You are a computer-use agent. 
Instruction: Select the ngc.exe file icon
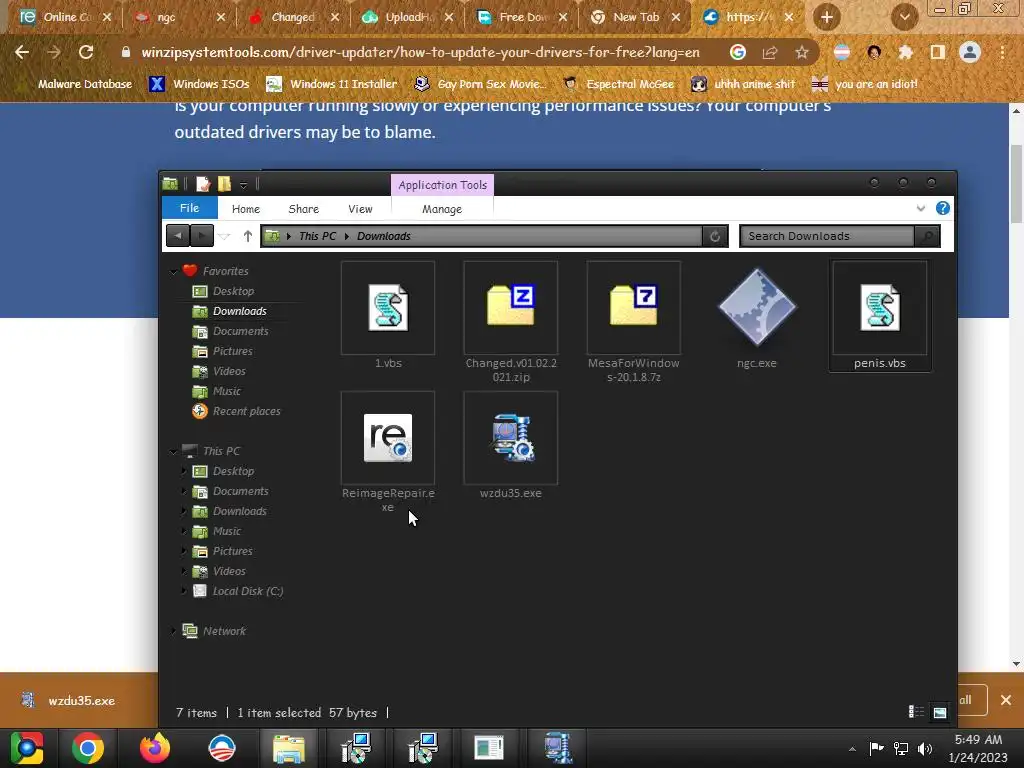coord(757,307)
